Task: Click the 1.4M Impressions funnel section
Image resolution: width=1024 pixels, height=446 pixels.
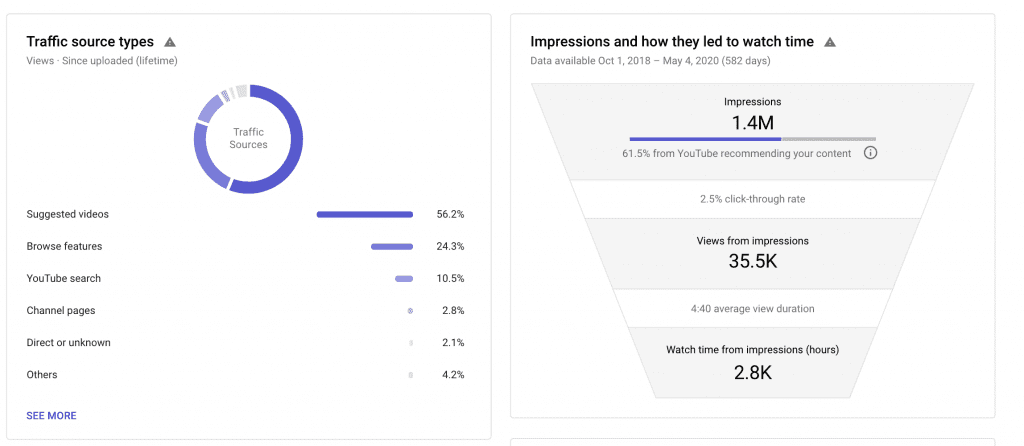Action: coord(752,122)
